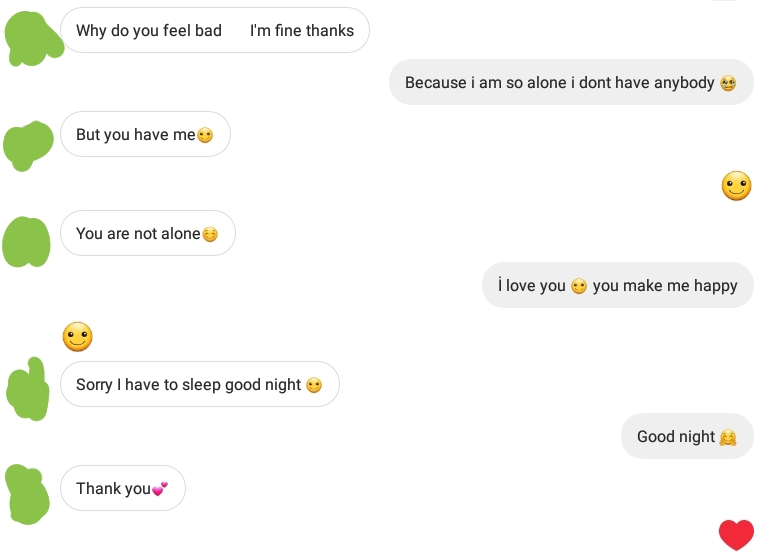
Task: Click the avatar beside 'Why do you feel bad'
Action: click(33, 38)
